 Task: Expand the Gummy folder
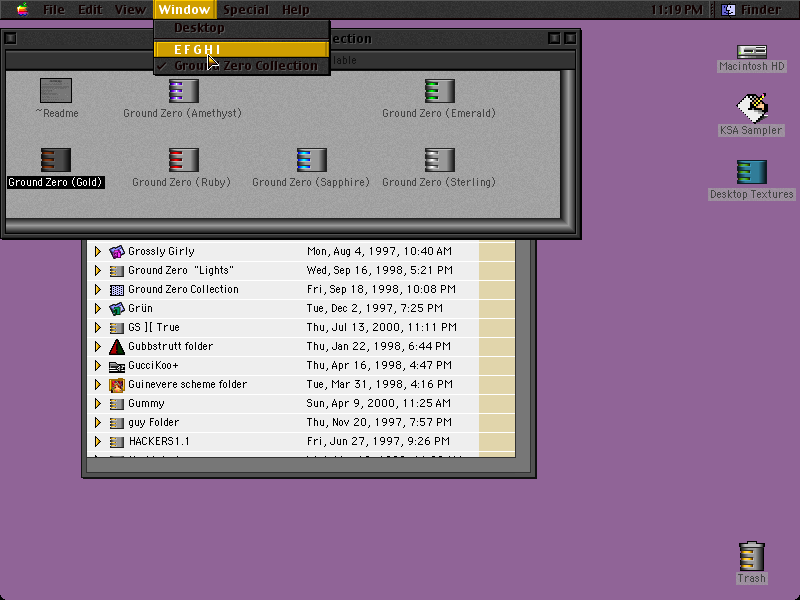coord(97,404)
